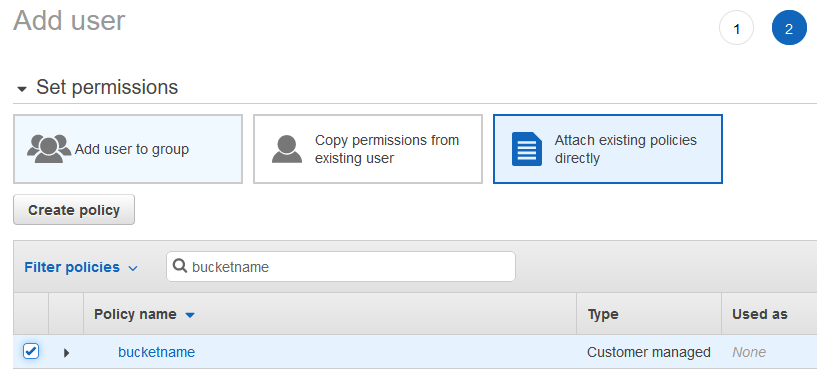817x381 pixels.
Task: Click the magnifier icon in search box
Action: 180,266
